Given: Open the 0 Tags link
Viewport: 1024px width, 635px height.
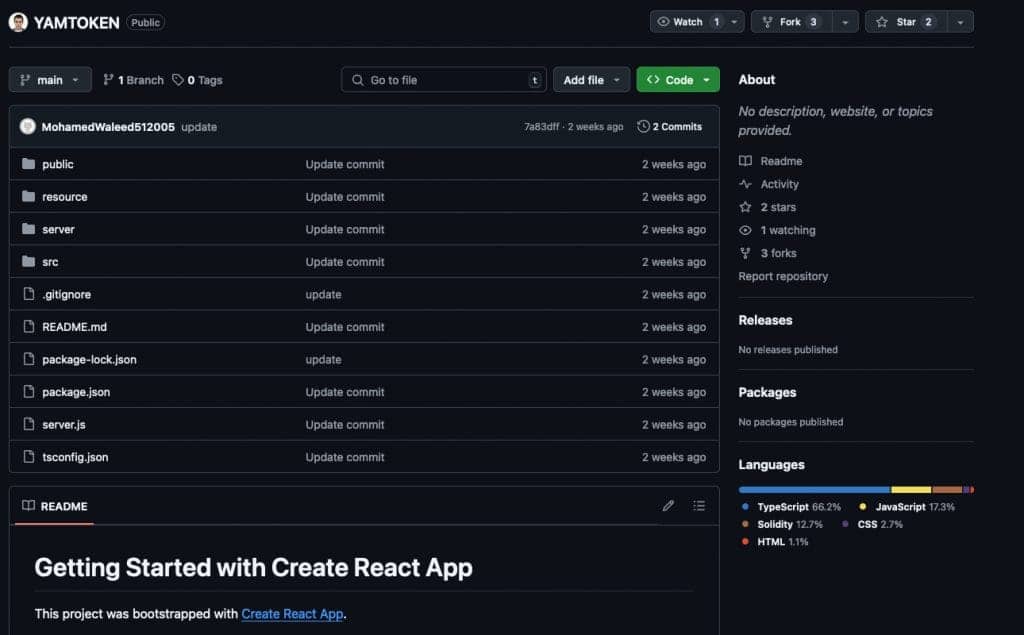Looking at the screenshot, I should point(197,80).
